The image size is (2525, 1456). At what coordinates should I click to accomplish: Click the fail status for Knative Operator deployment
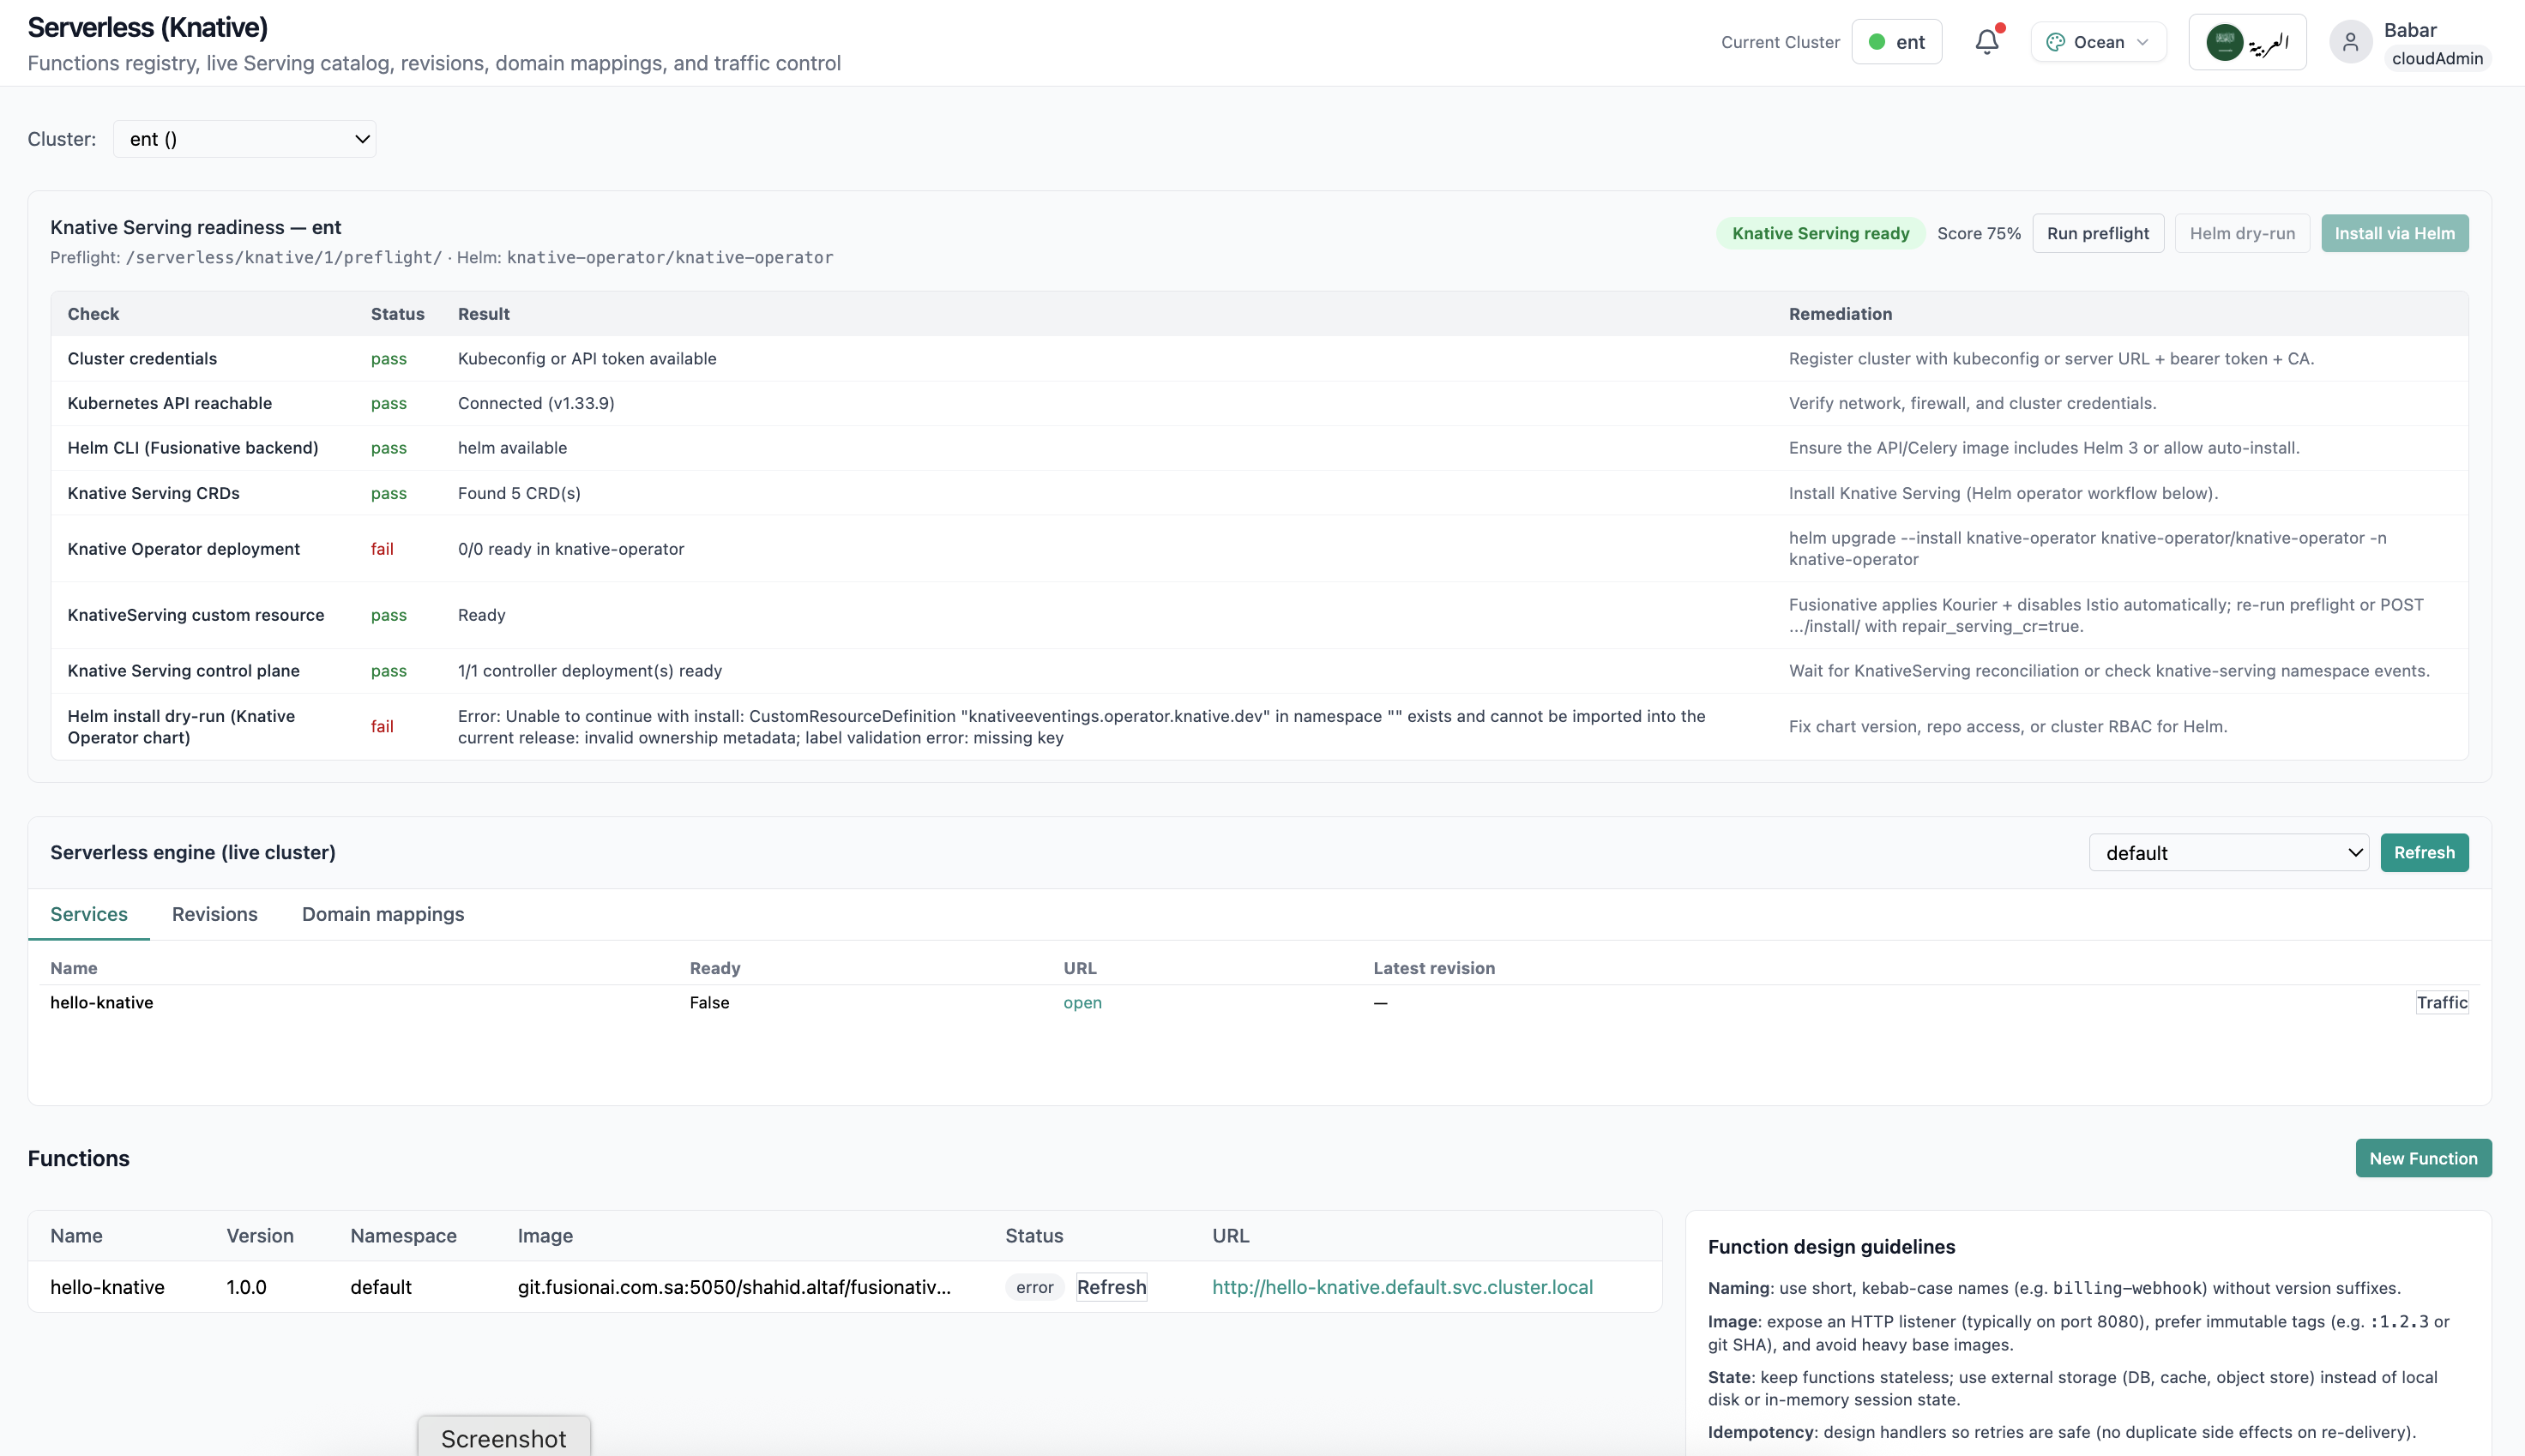(382, 549)
